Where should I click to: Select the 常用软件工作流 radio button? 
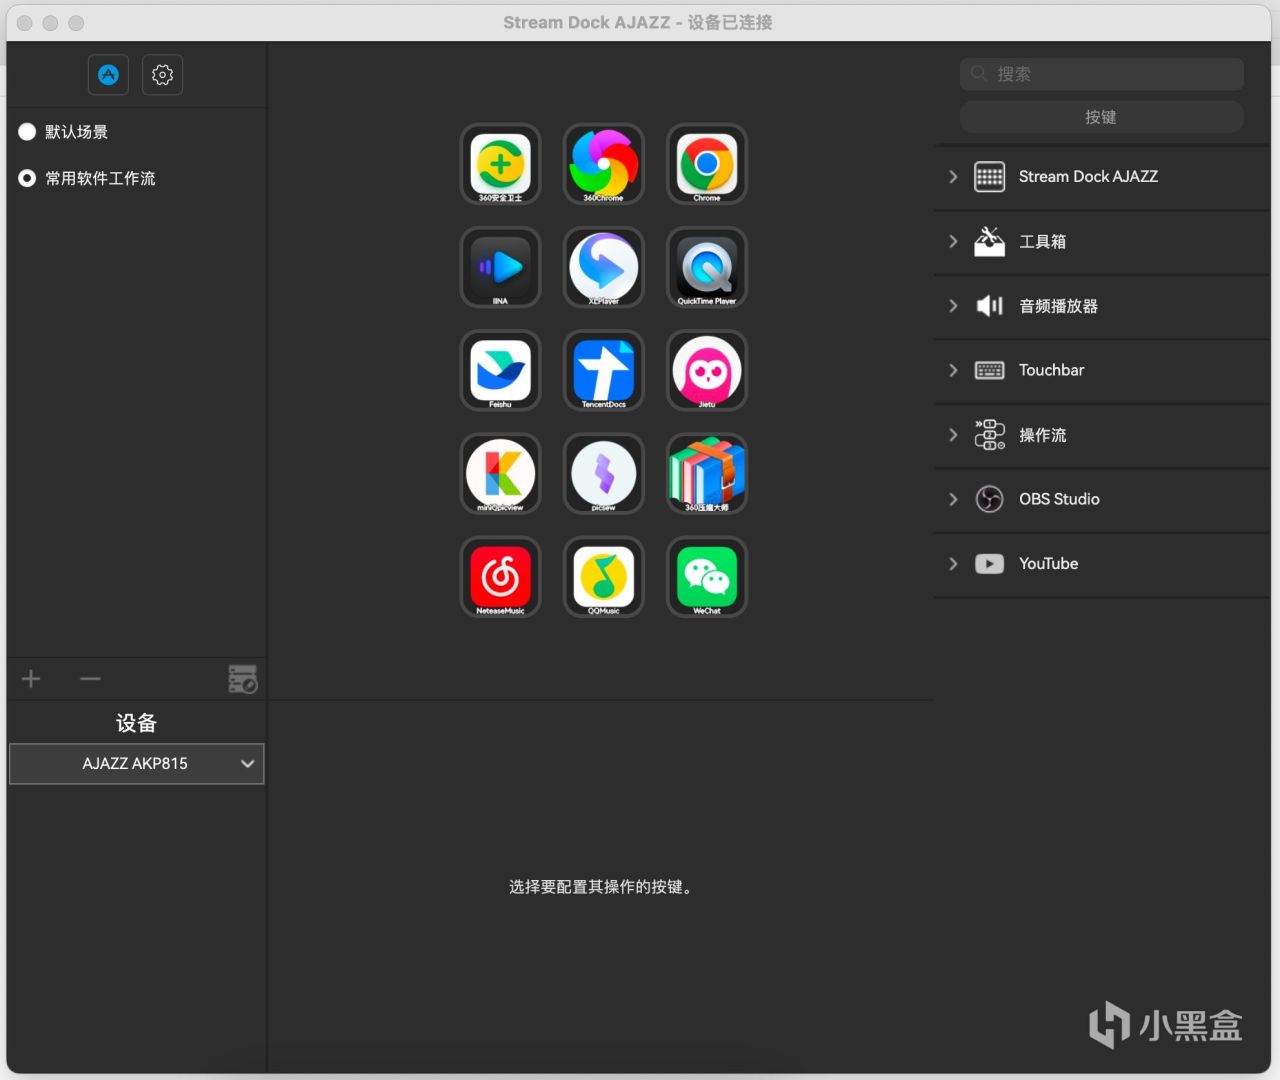(x=27, y=178)
